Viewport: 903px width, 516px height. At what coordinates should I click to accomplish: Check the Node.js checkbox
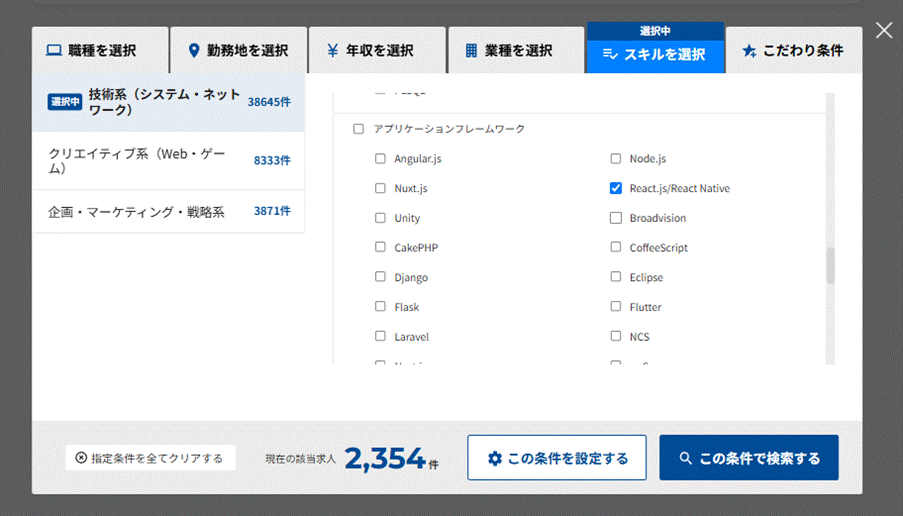[616, 158]
